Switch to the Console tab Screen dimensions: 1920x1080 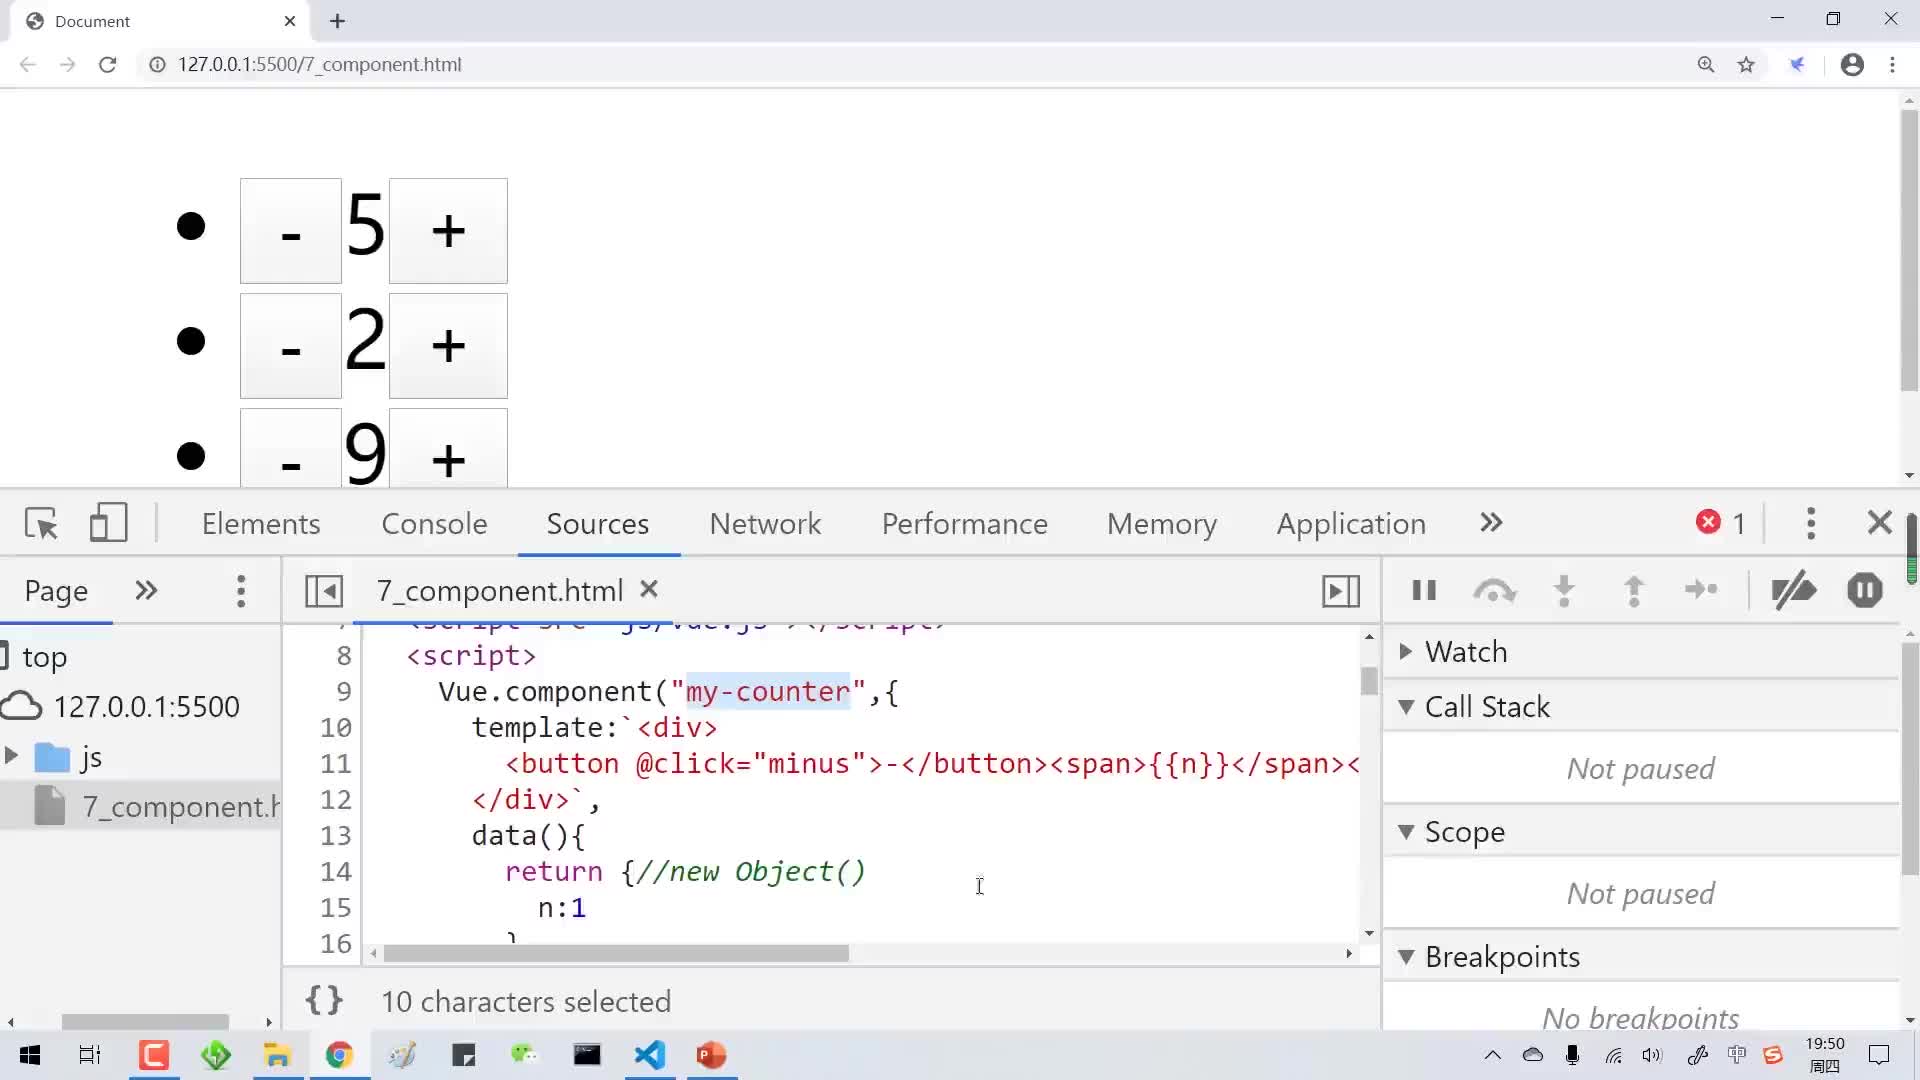pyautogui.click(x=434, y=522)
